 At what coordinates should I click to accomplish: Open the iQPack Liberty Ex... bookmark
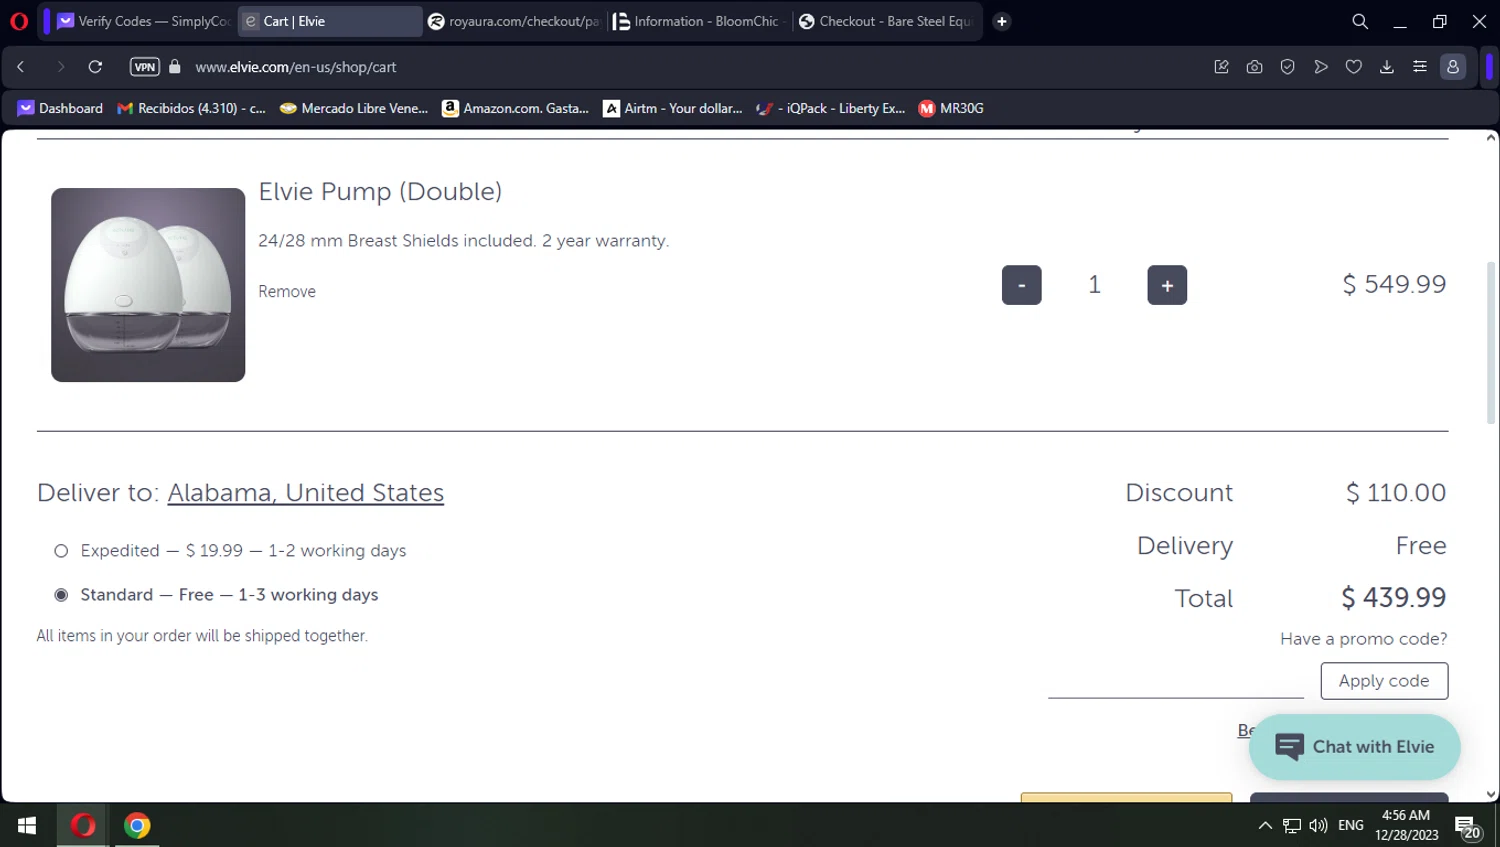pyautogui.click(x=831, y=108)
